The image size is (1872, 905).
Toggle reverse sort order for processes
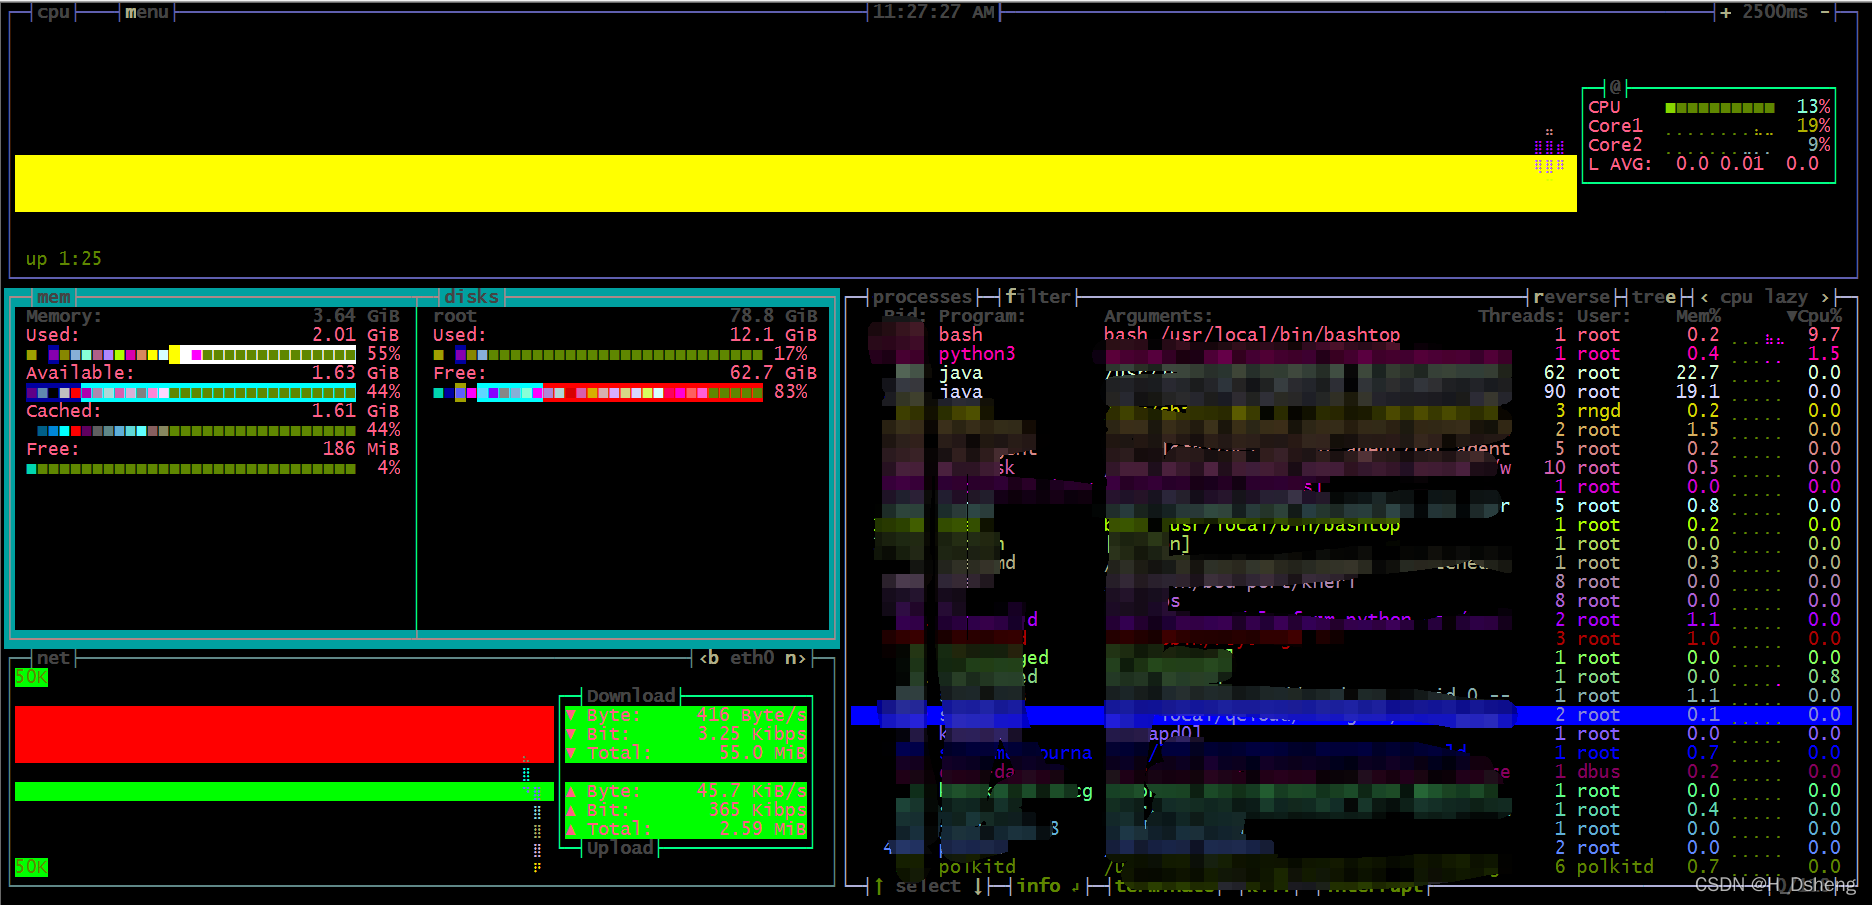[x=1571, y=297]
